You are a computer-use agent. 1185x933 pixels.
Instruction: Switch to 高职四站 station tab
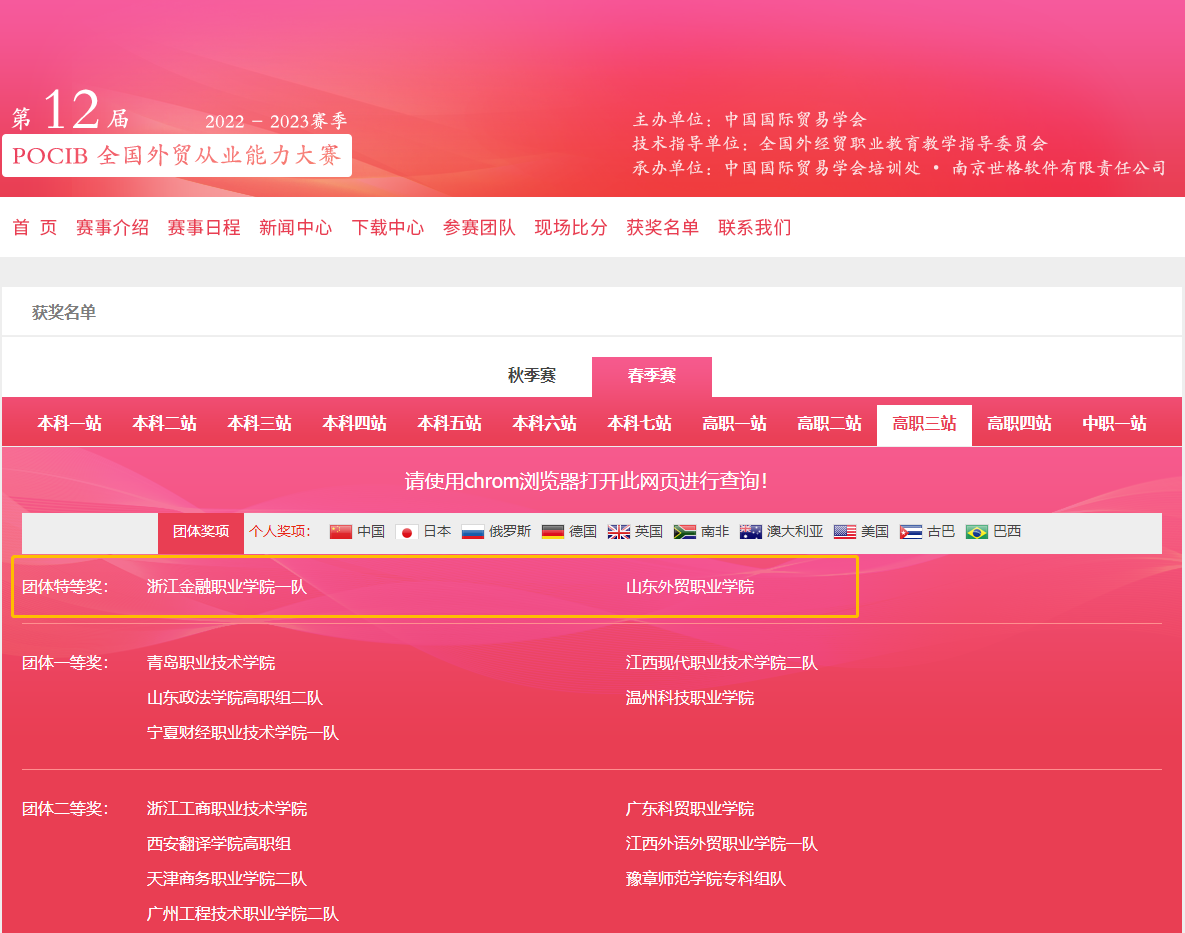1019,424
